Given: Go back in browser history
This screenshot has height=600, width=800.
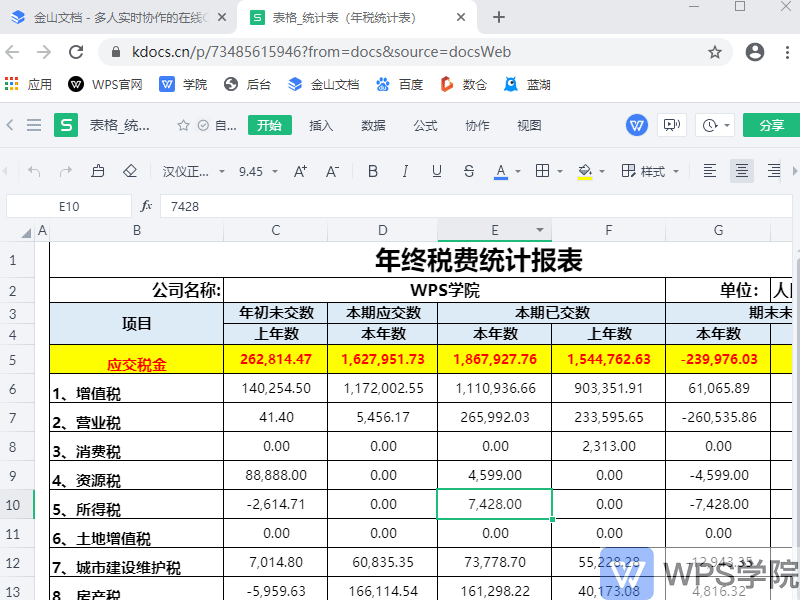Looking at the screenshot, I should (12, 52).
